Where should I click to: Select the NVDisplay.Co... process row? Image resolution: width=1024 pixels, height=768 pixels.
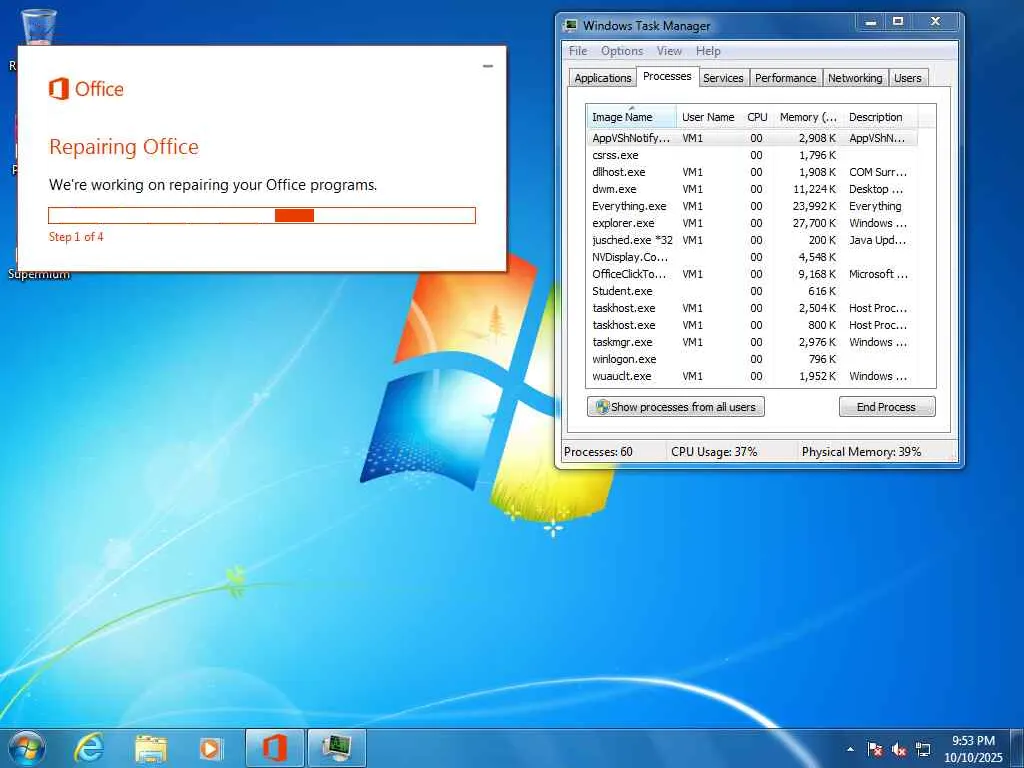click(x=752, y=257)
